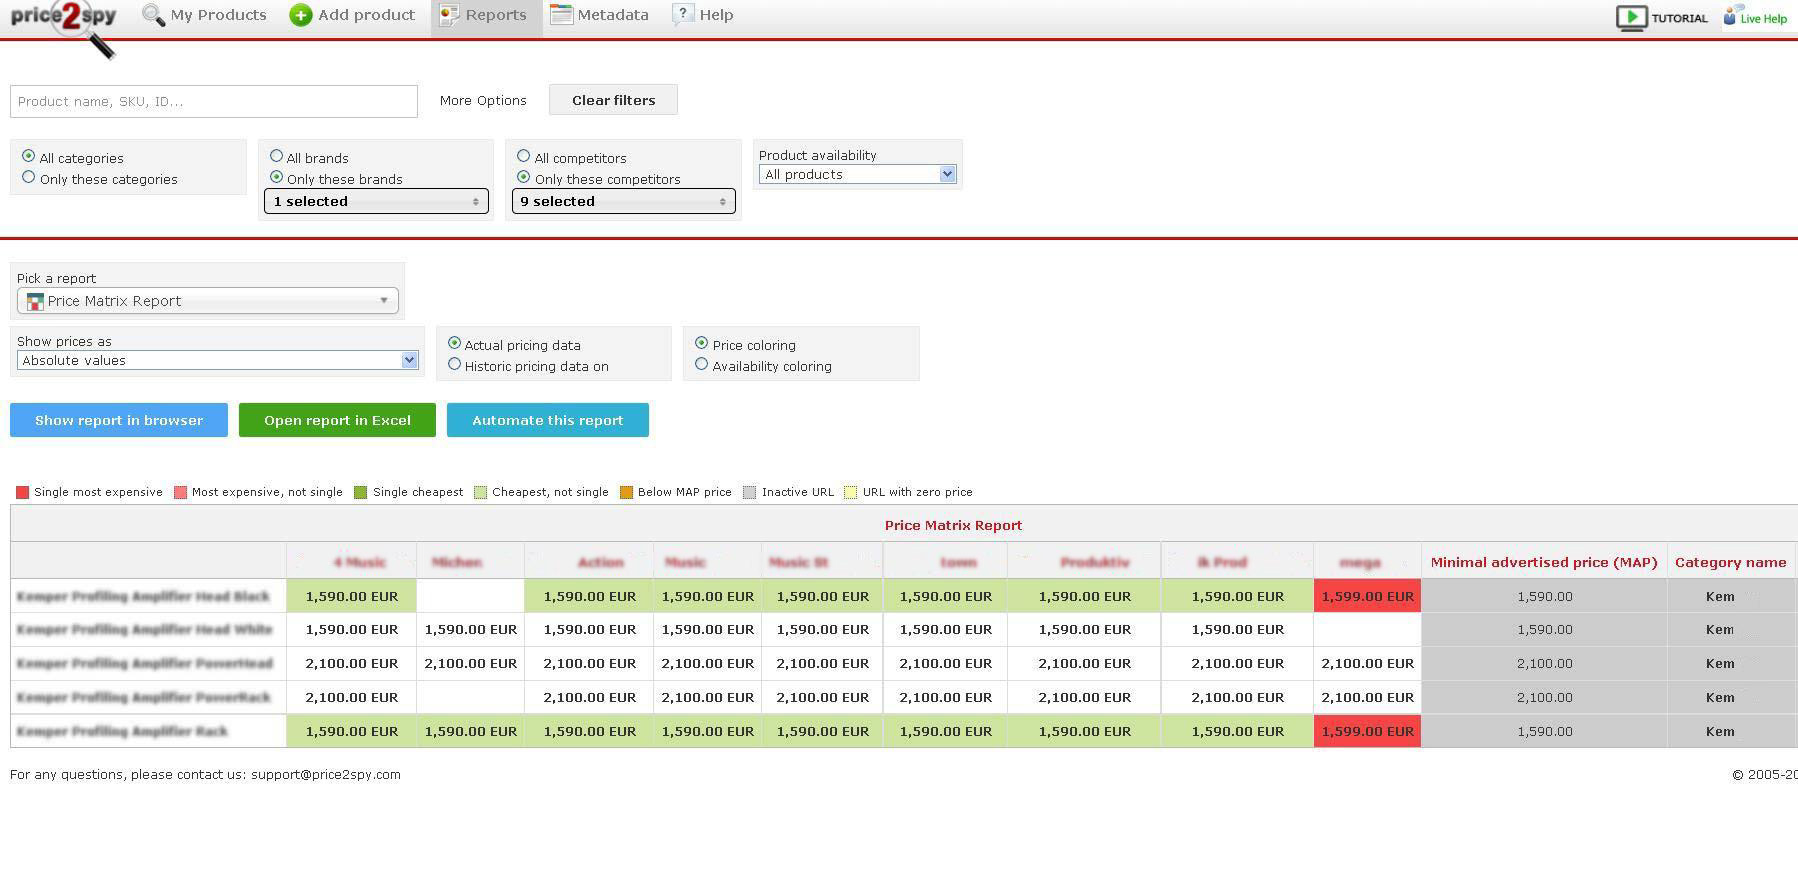Select the All brands radio button
This screenshot has width=1798, height=881.
277,156
